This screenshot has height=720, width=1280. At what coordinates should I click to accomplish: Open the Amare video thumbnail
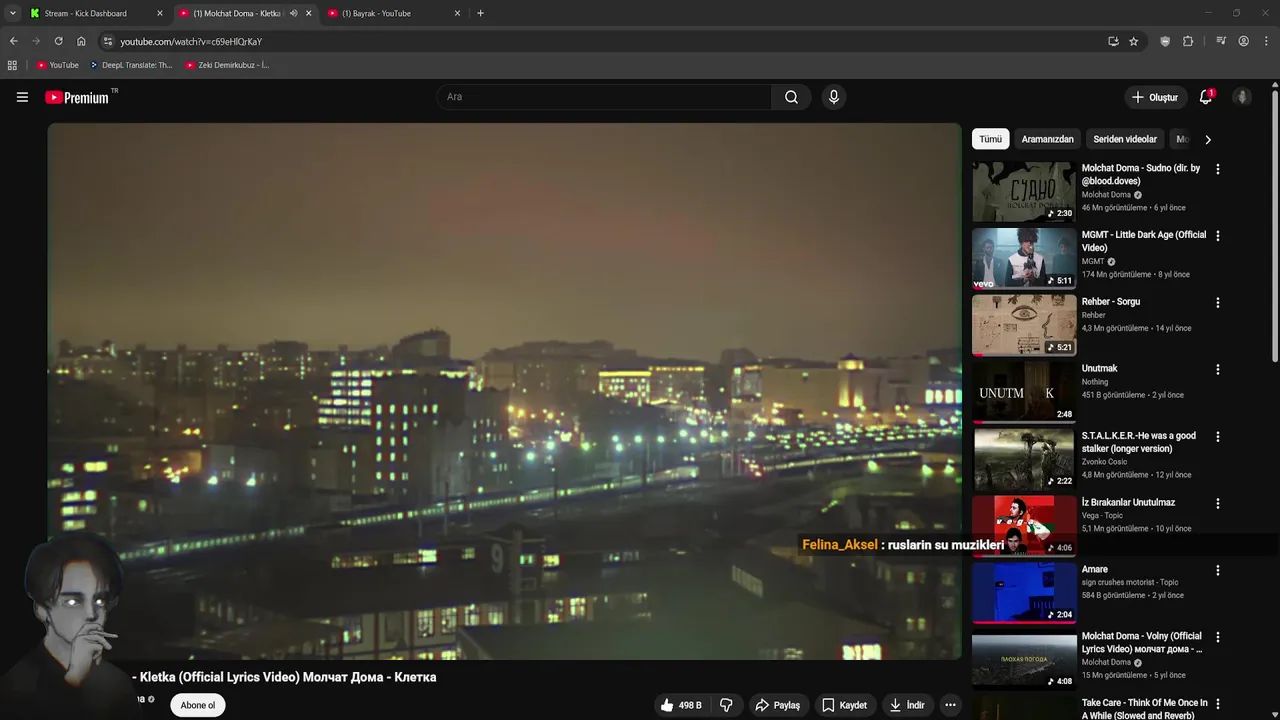click(x=1024, y=593)
